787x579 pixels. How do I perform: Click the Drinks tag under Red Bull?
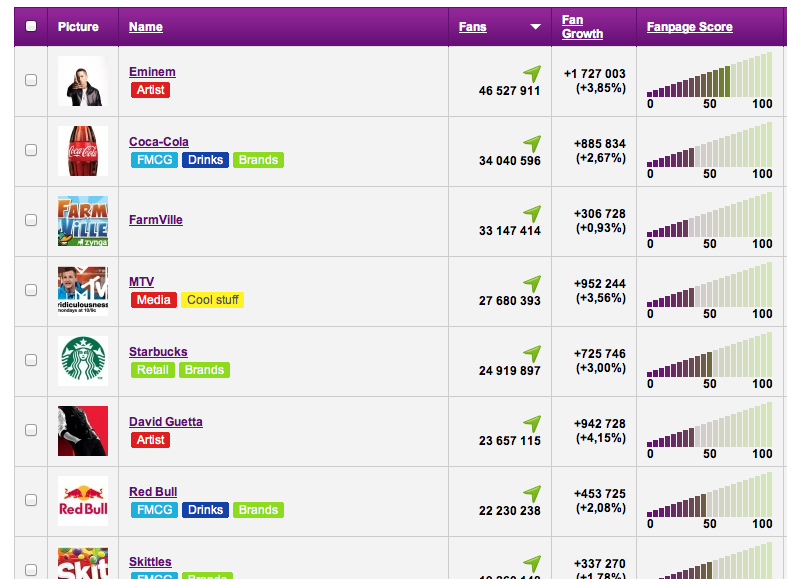(x=205, y=510)
